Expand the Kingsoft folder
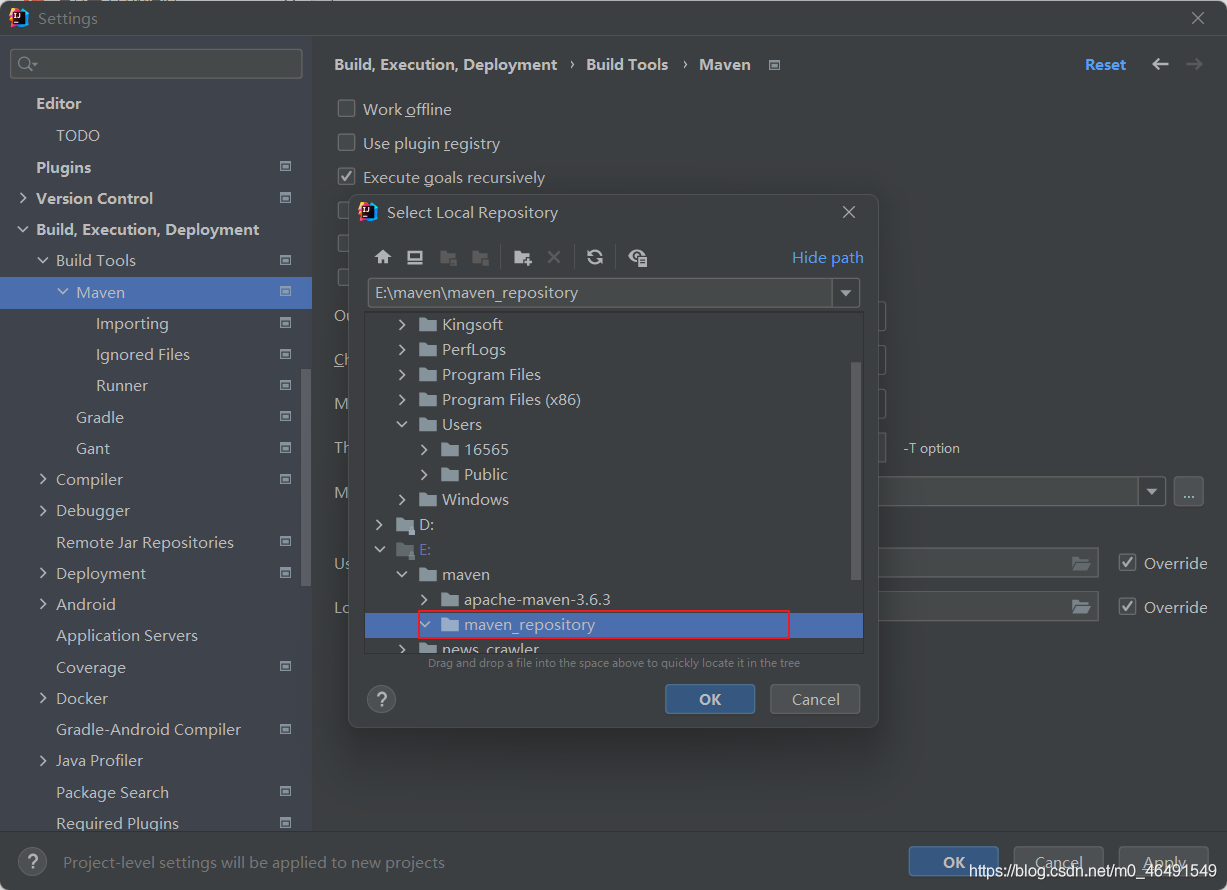The width and height of the screenshot is (1227, 890). pyautogui.click(x=402, y=324)
